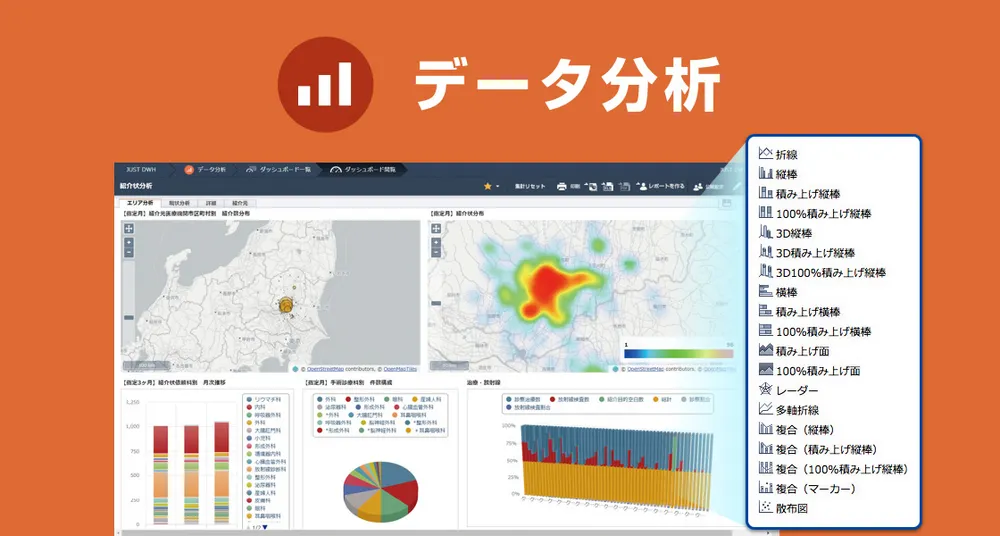The image size is (1000, 536).
Task: Click the printer 印刷 icon
Action: pos(562,186)
